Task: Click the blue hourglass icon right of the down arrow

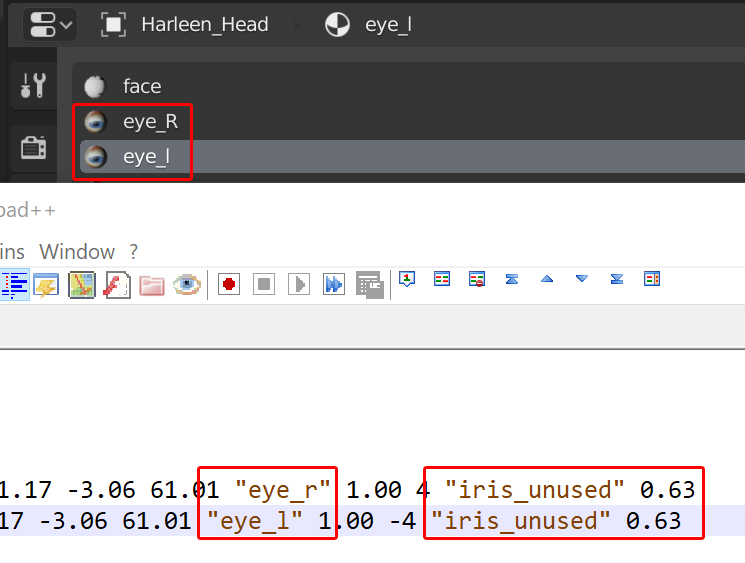Action: [x=617, y=279]
